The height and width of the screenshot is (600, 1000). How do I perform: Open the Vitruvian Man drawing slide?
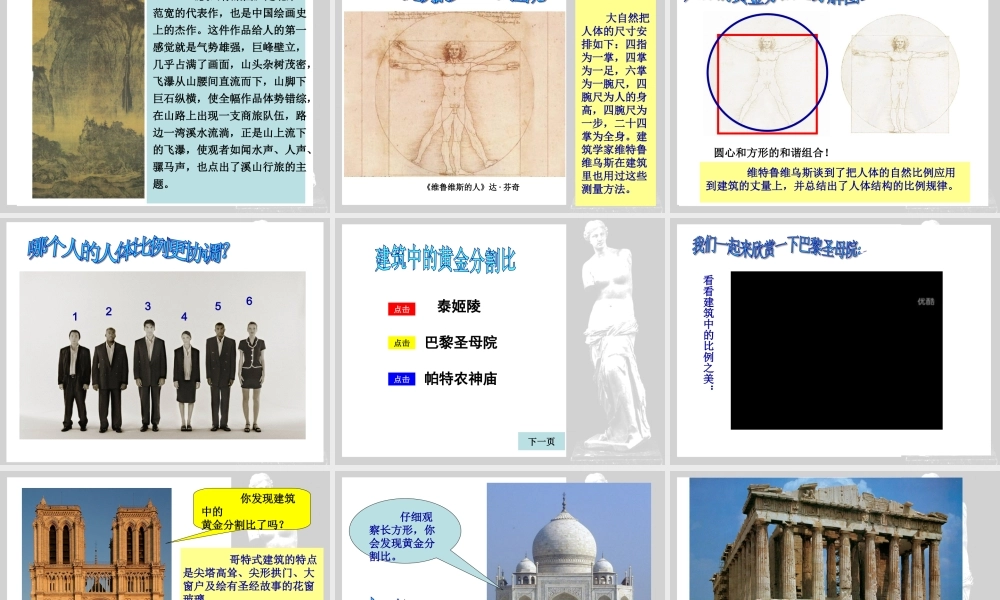coord(454,94)
